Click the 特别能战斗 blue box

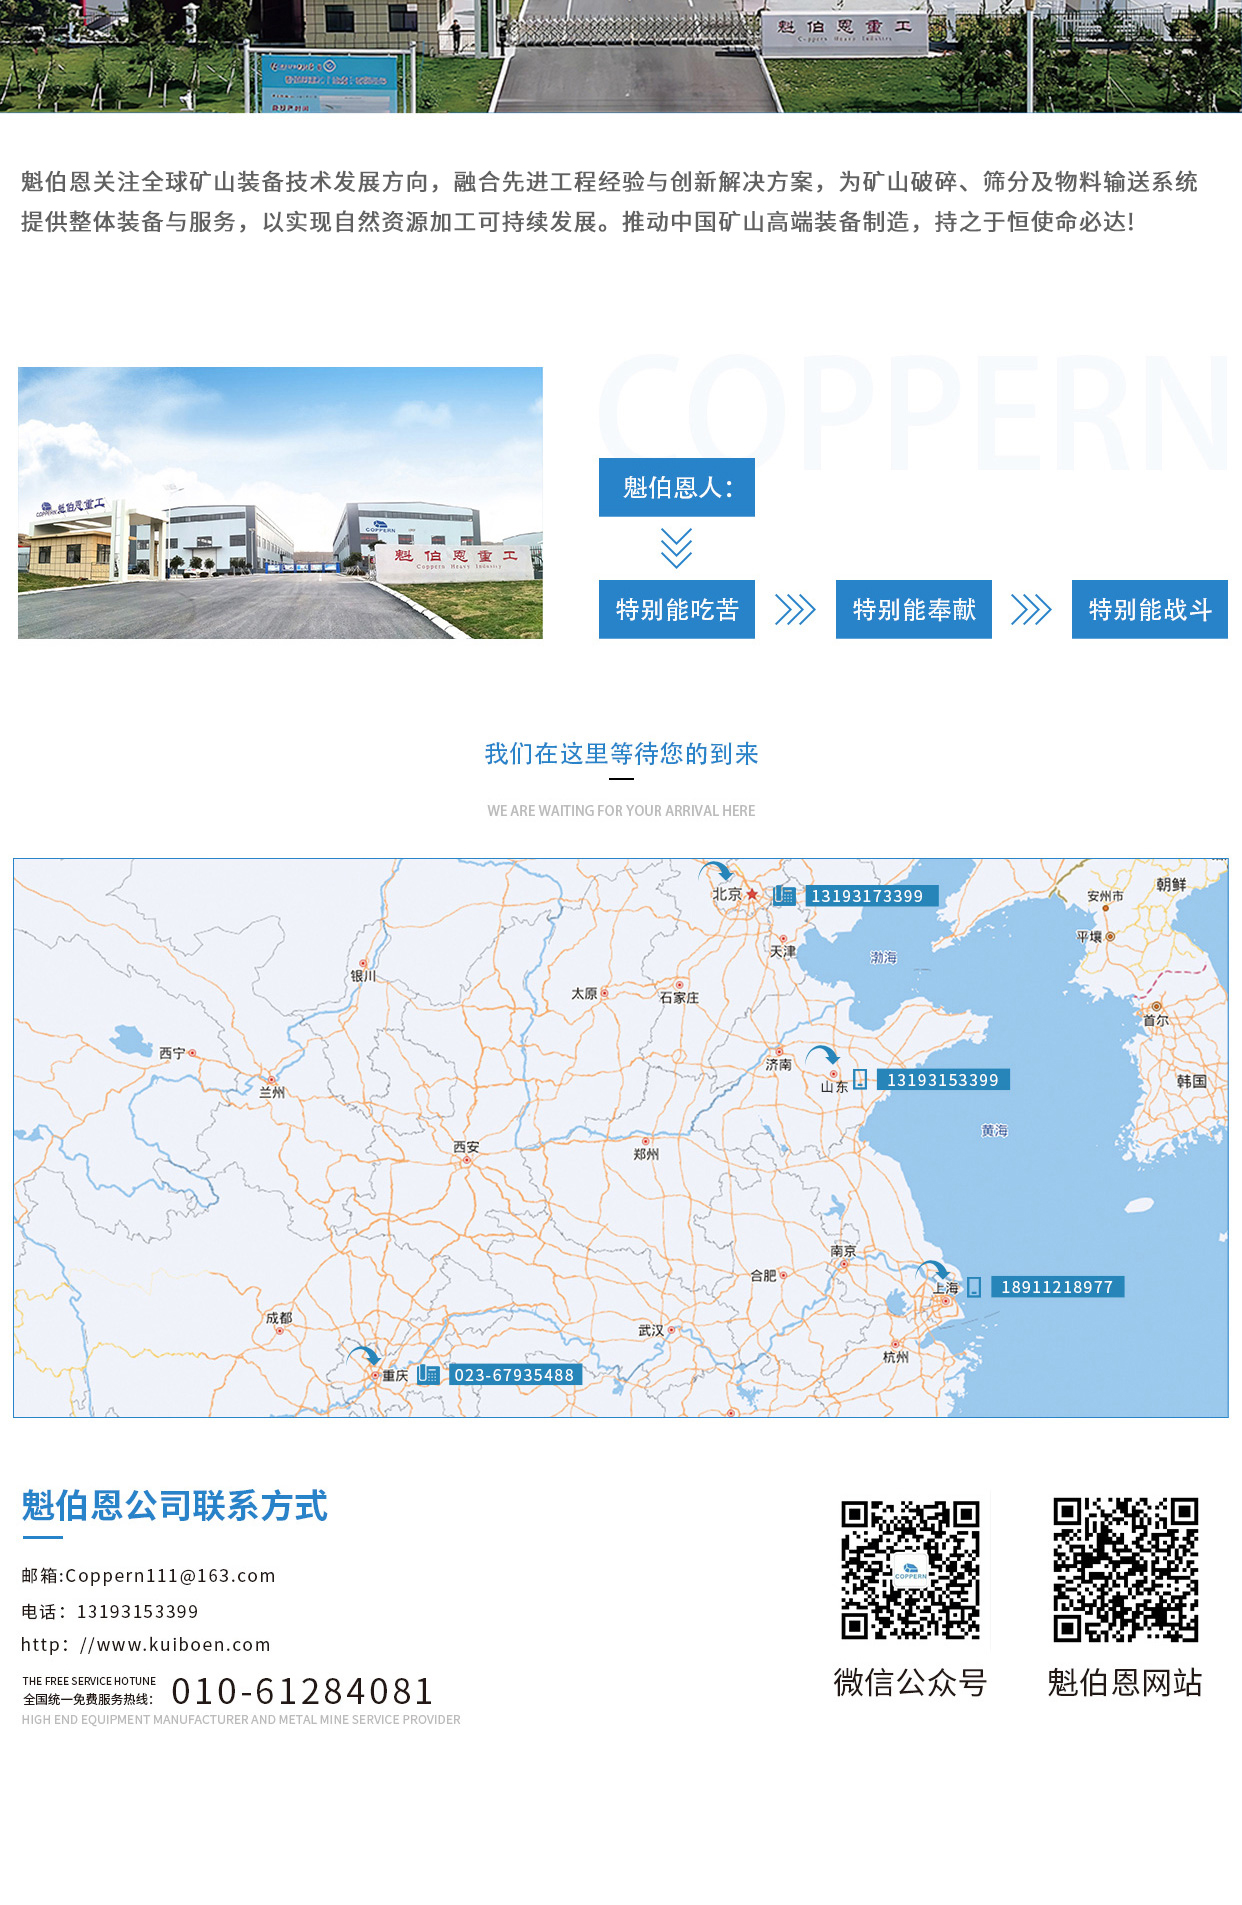(1149, 609)
